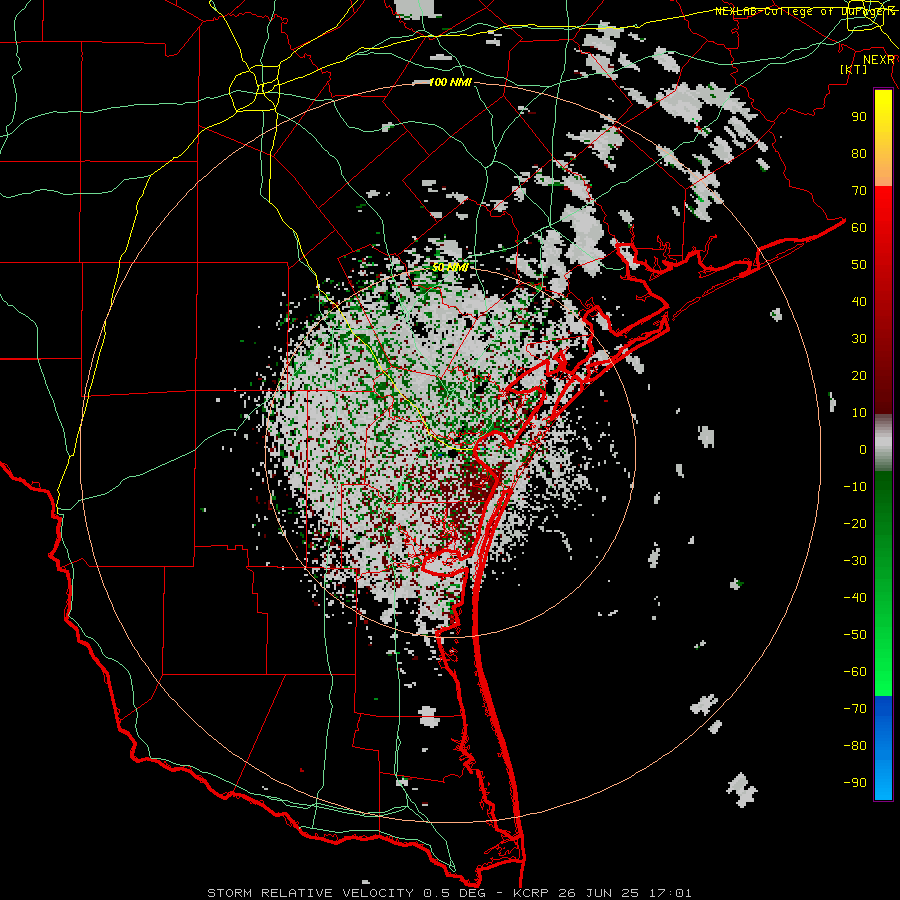The width and height of the screenshot is (900, 900).
Task: Click the "20" value on the velocity scale
Action: pyautogui.click(x=859, y=376)
